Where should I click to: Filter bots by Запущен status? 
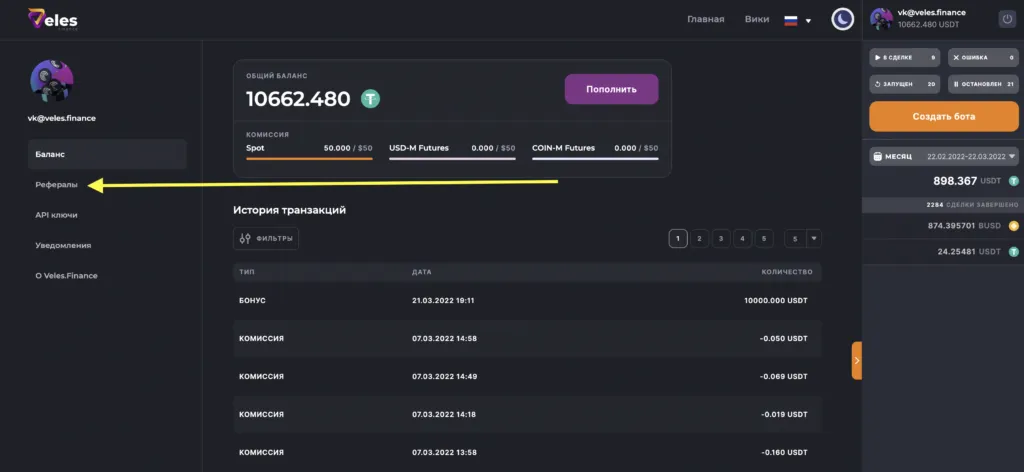click(905, 85)
